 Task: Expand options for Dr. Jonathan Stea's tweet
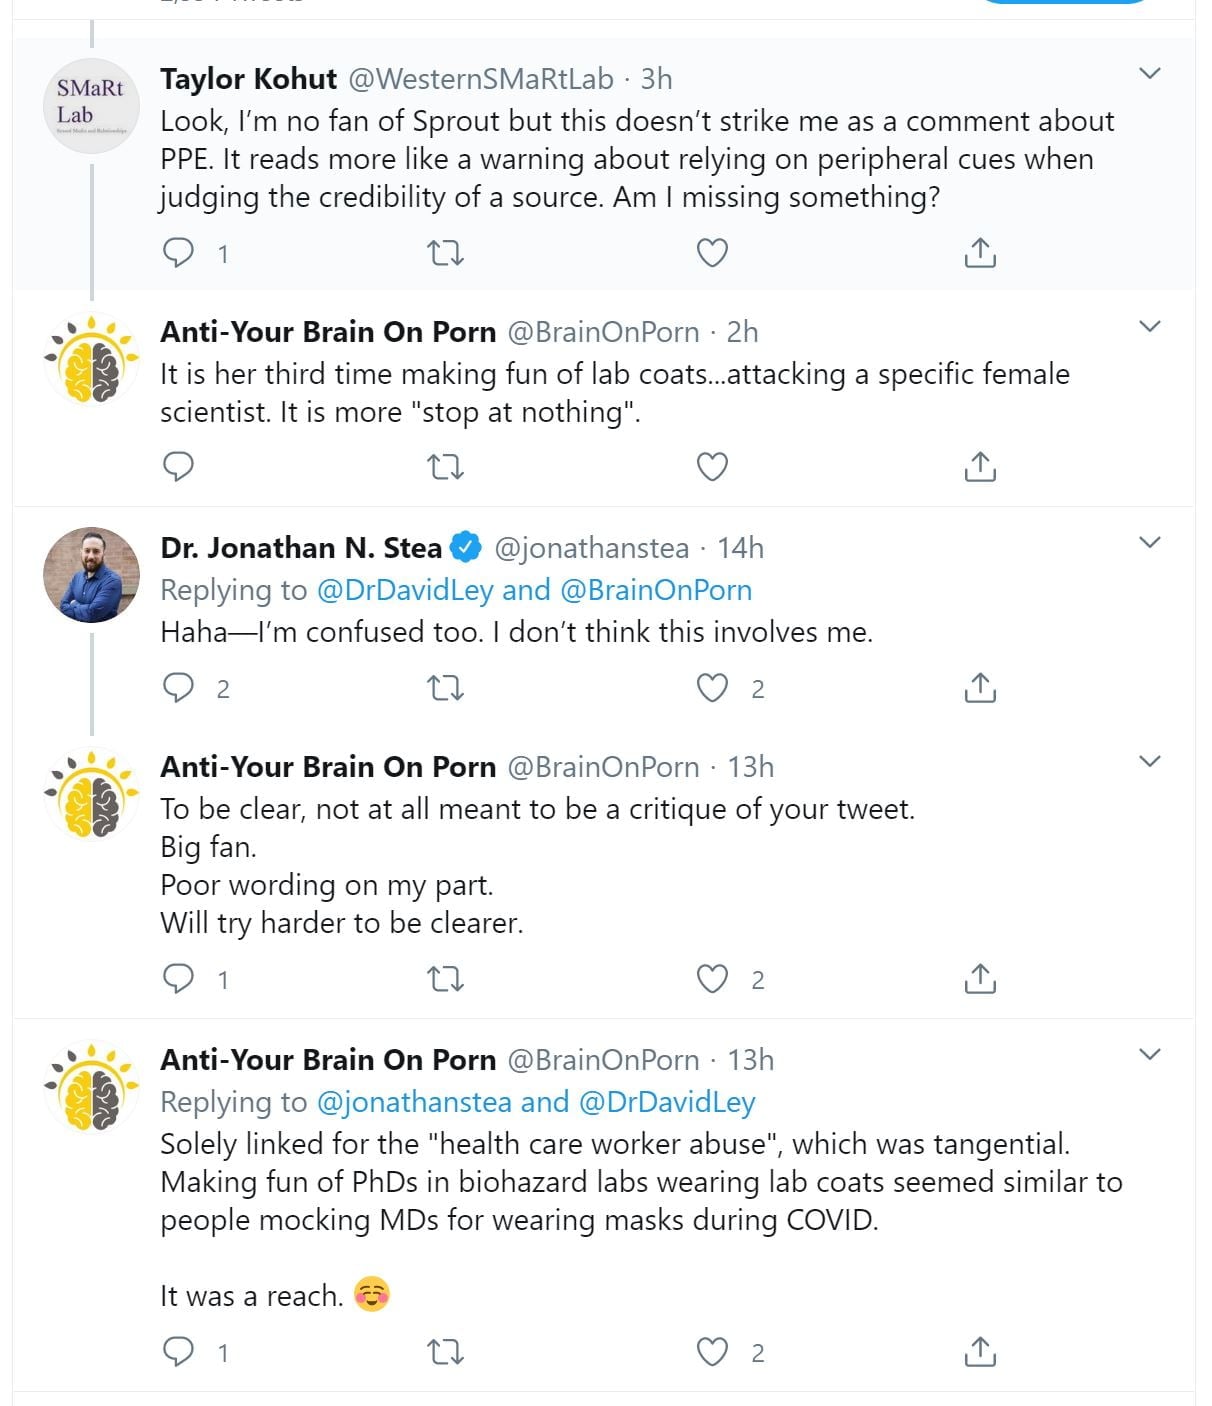pyautogui.click(x=1150, y=542)
